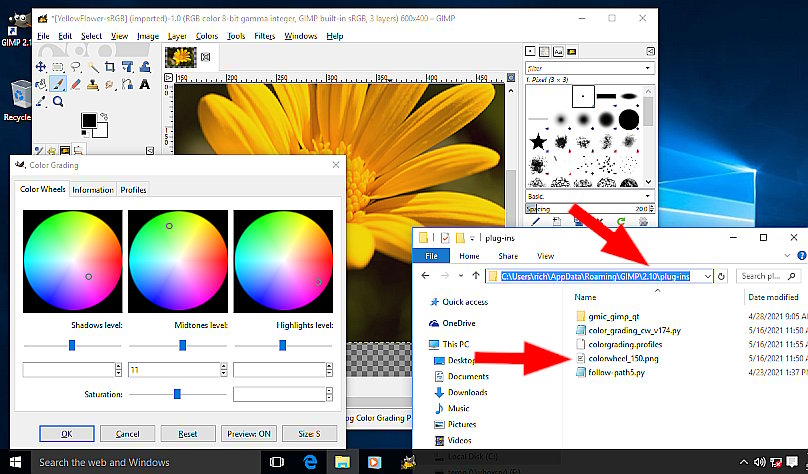Select the Move tool in GIMP toolbox

(41, 67)
